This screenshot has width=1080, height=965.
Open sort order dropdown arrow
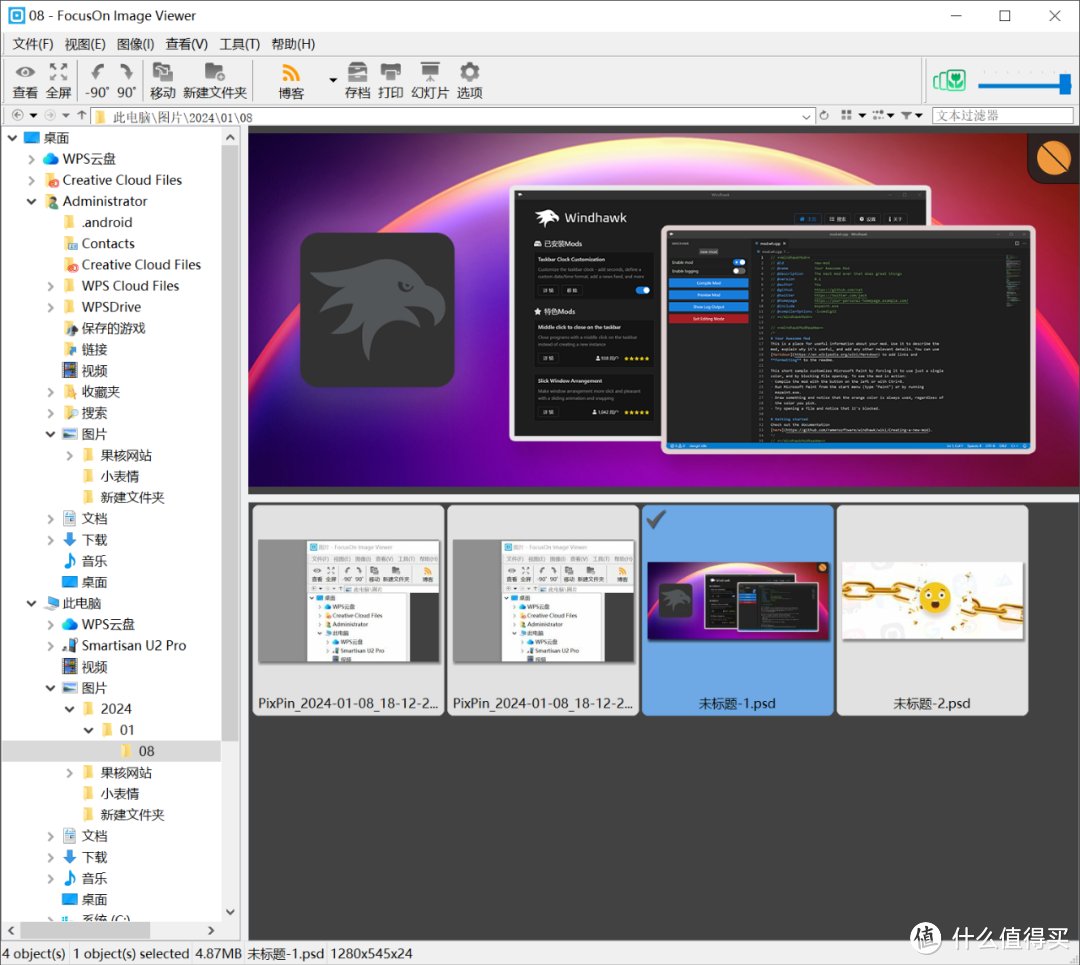pos(891,116)
